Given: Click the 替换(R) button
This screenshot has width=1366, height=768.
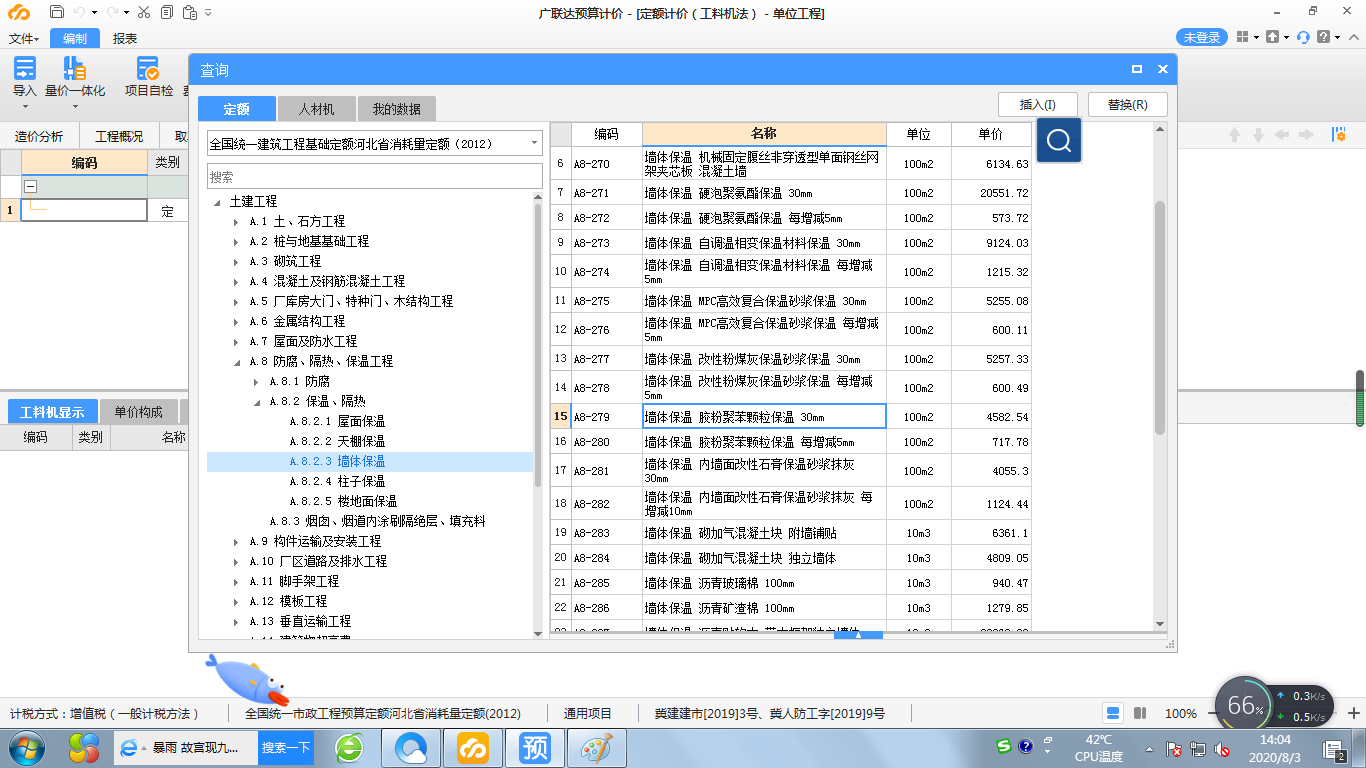Looking at the screenshot, I should coord(1127,104).
